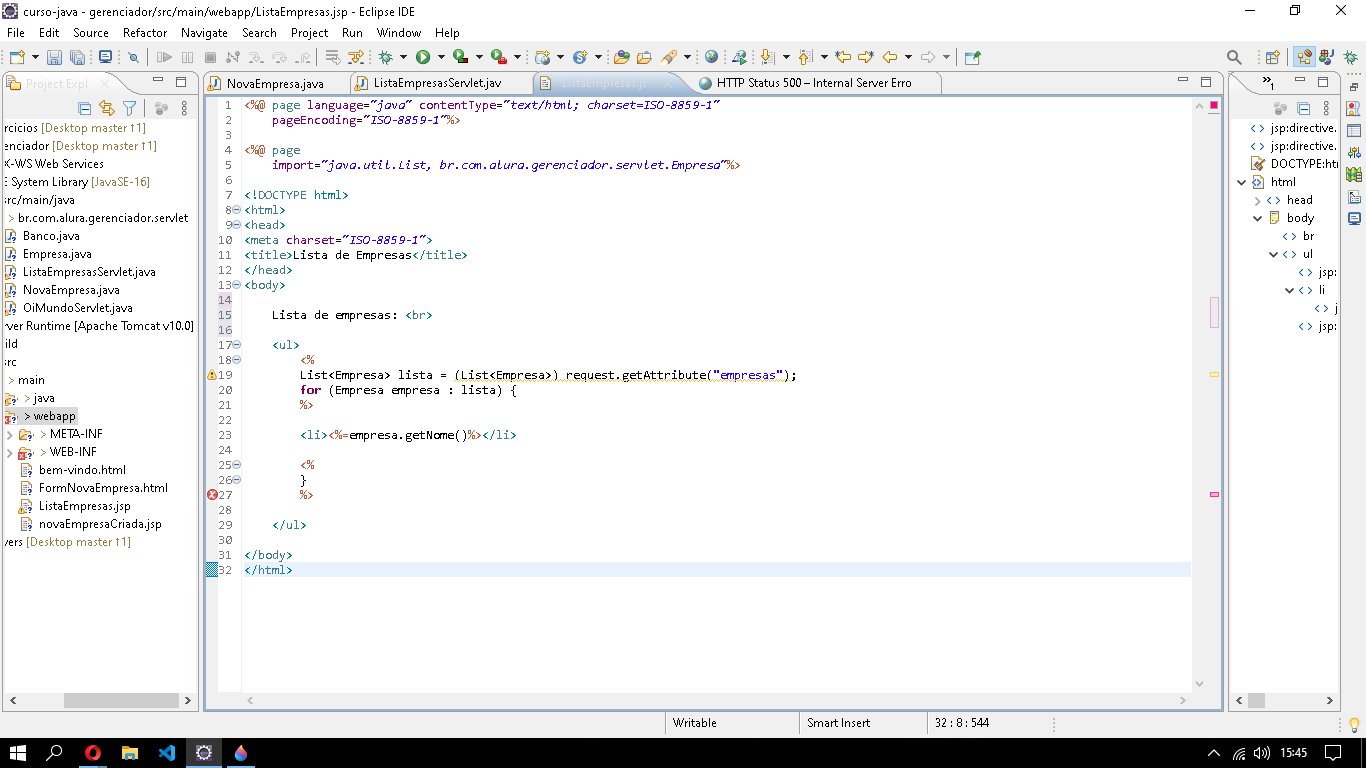Open the Terminal toolbar icon
This screenshot has width=1366, height=768.
point(105,57)
